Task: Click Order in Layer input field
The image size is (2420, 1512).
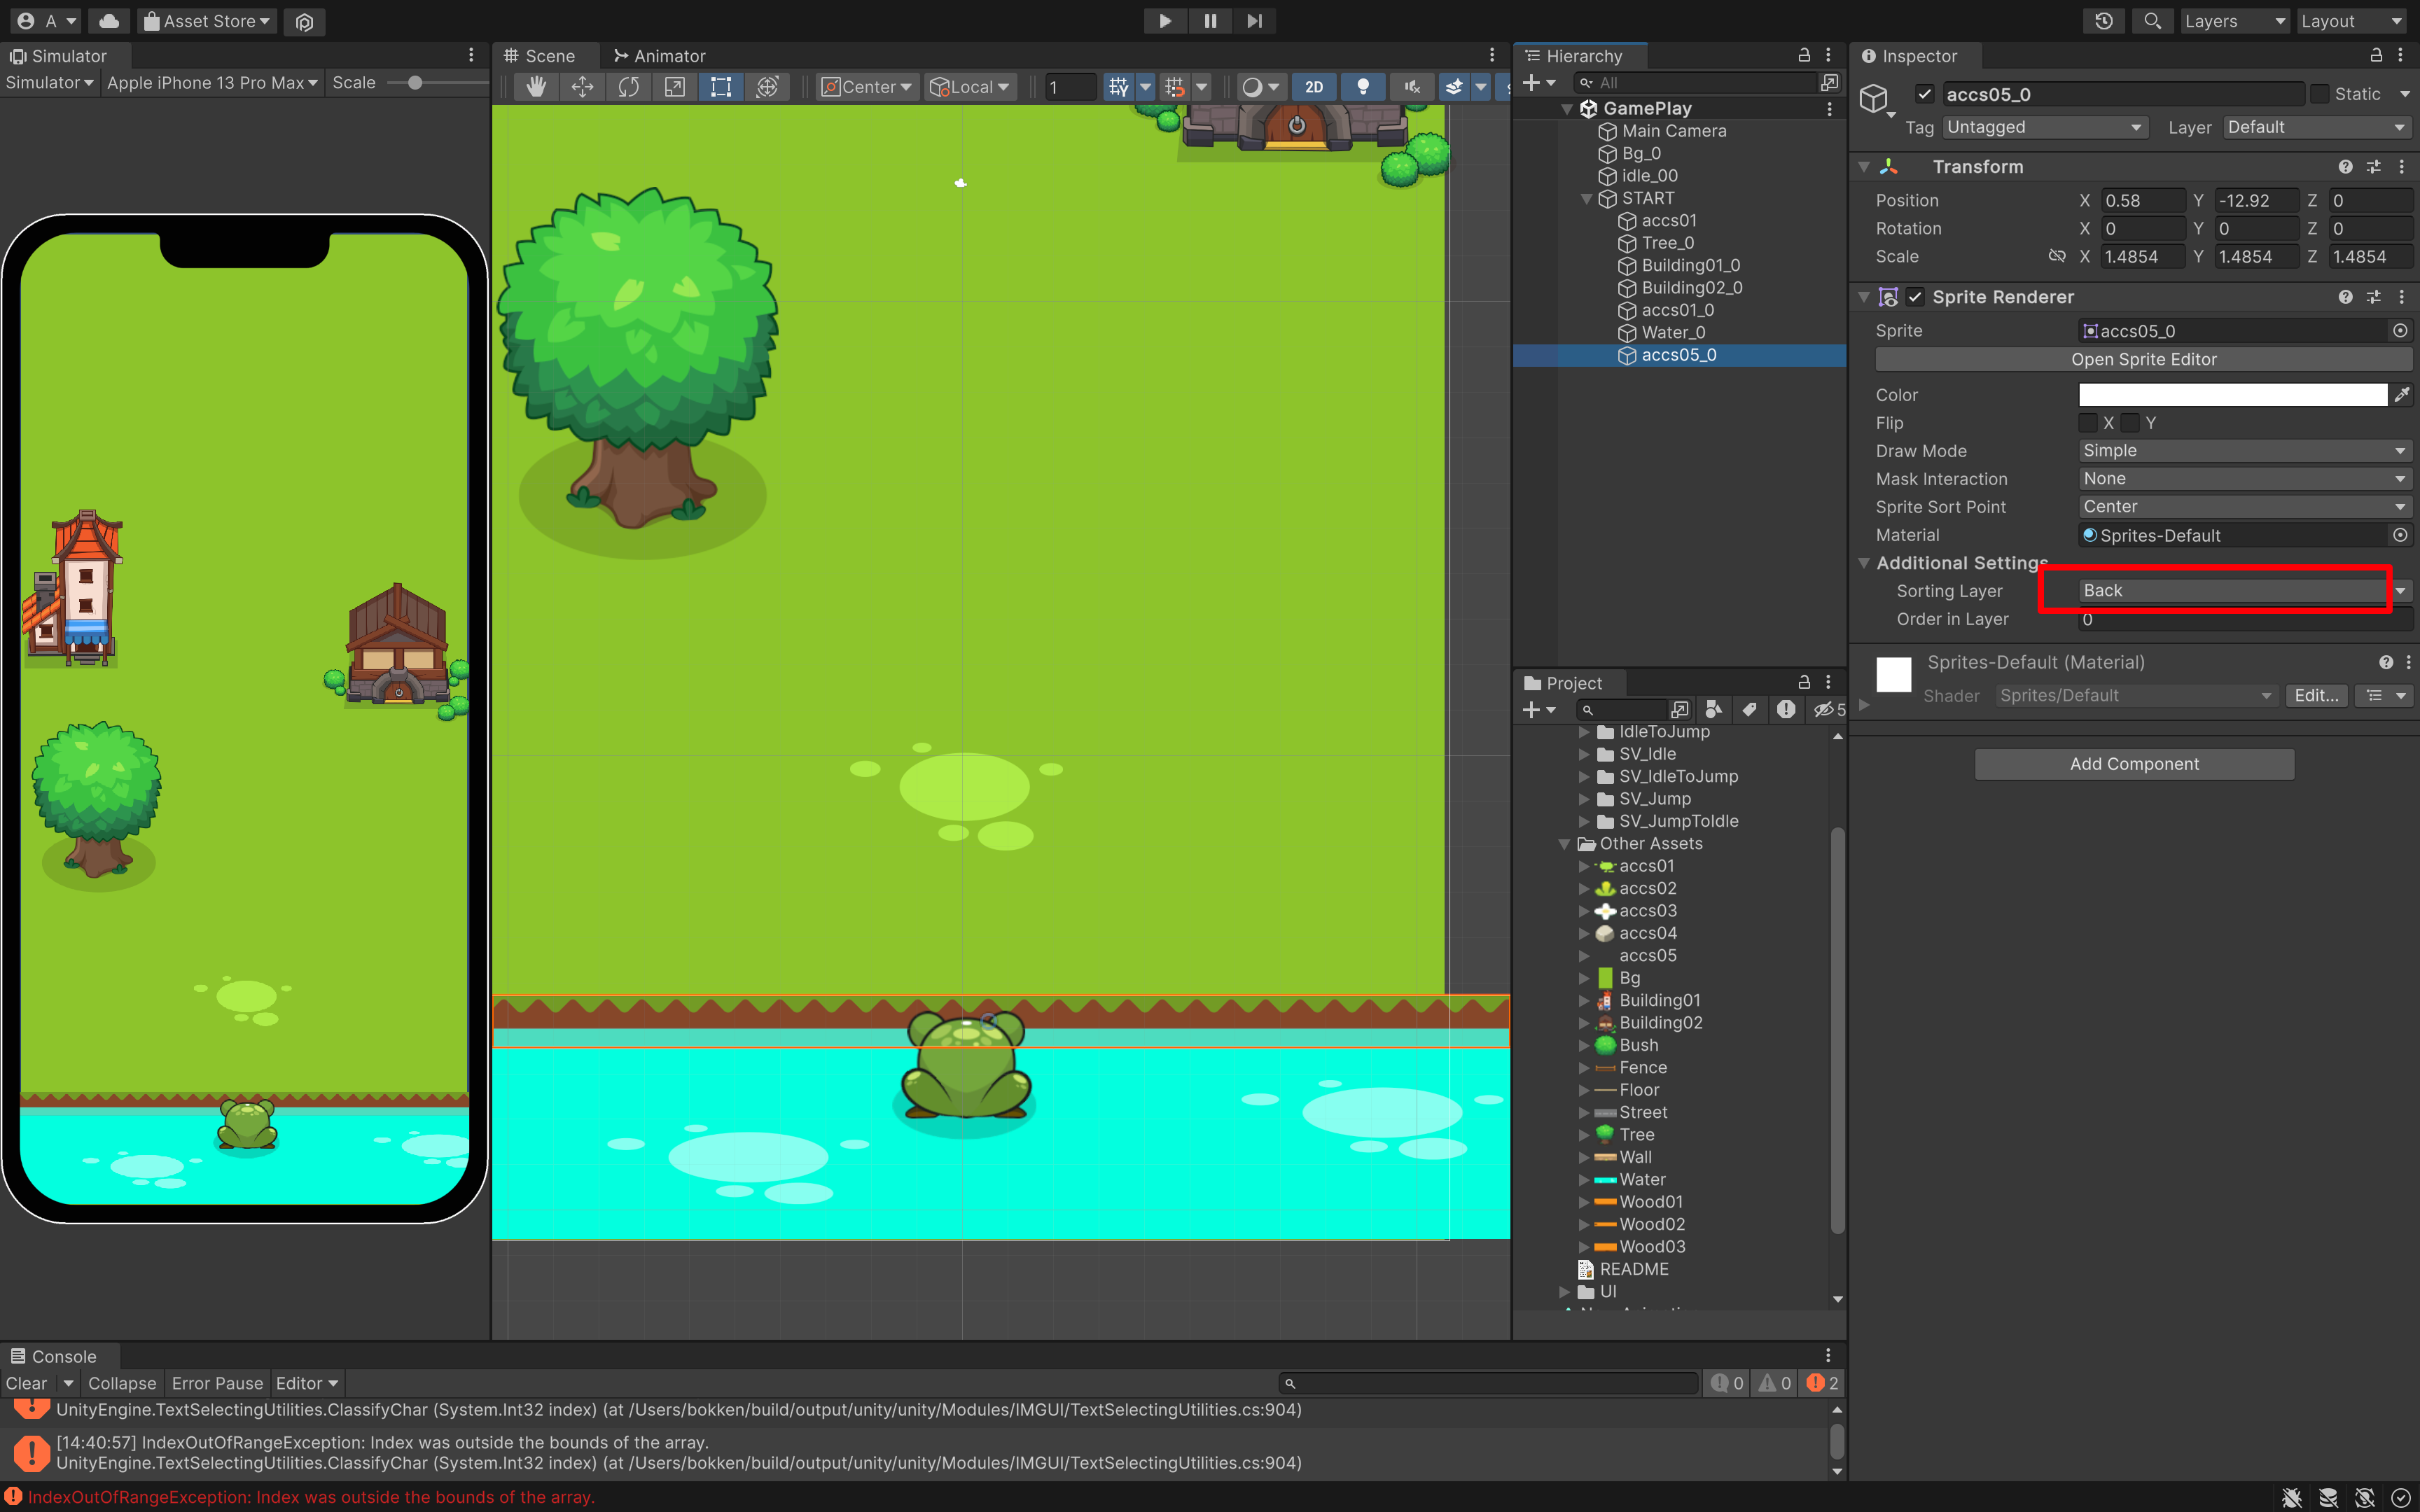Action: [2245, 619]
